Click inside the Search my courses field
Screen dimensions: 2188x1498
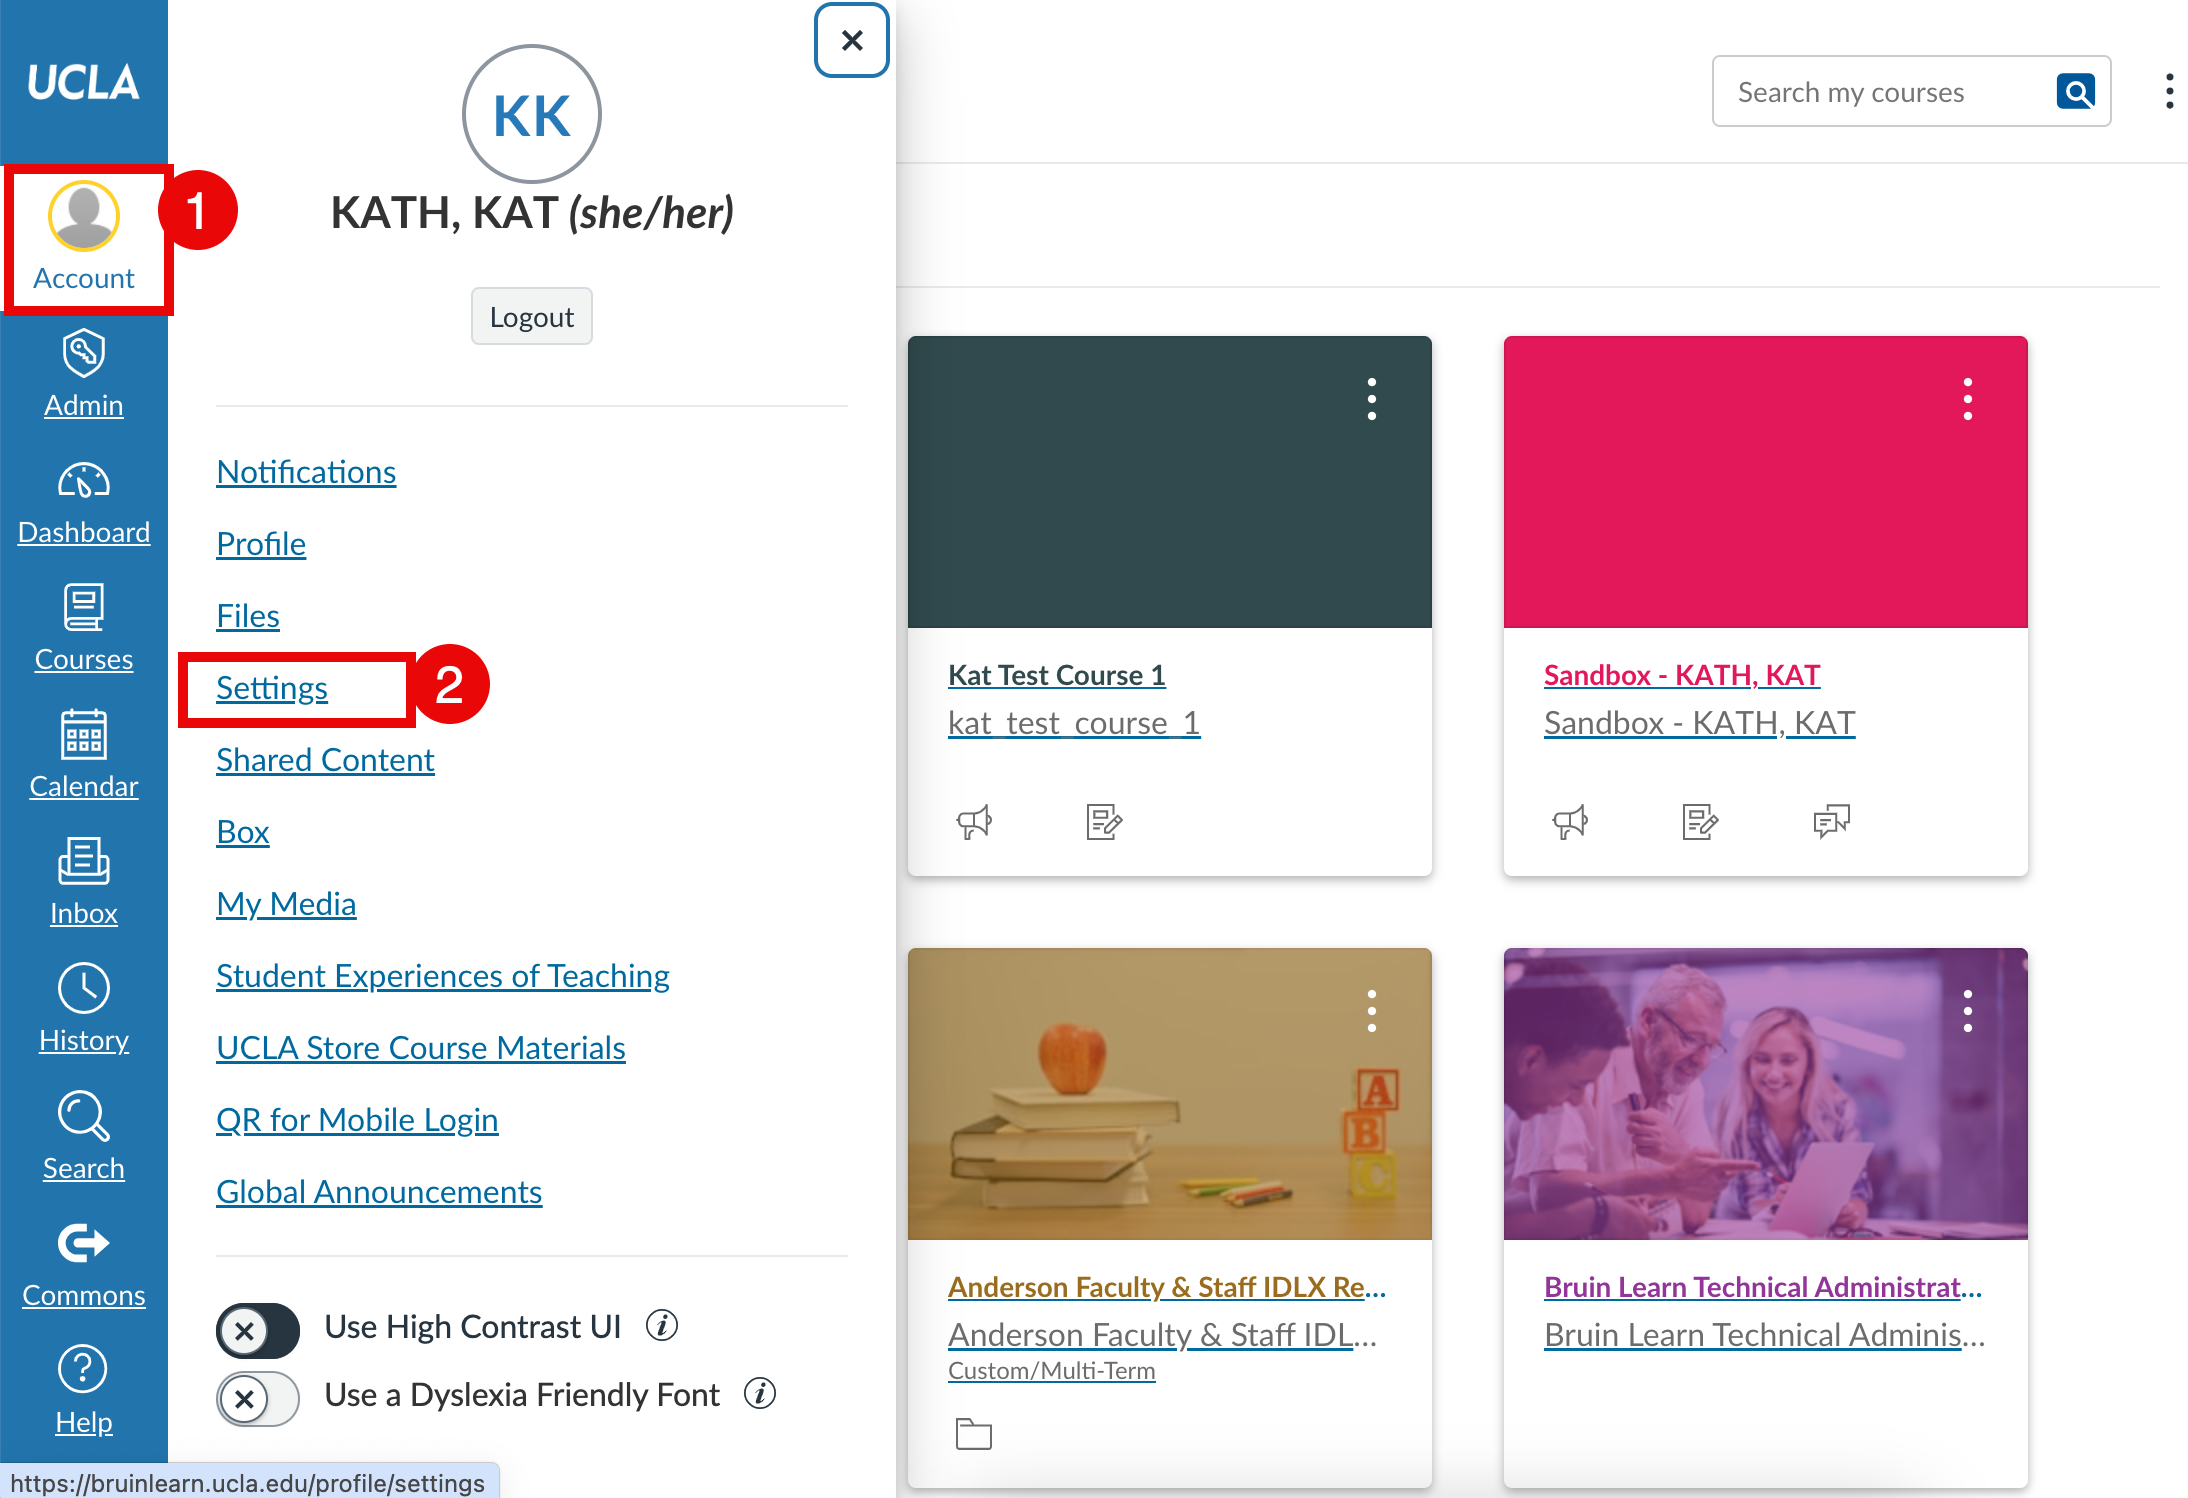(1880, 91)
